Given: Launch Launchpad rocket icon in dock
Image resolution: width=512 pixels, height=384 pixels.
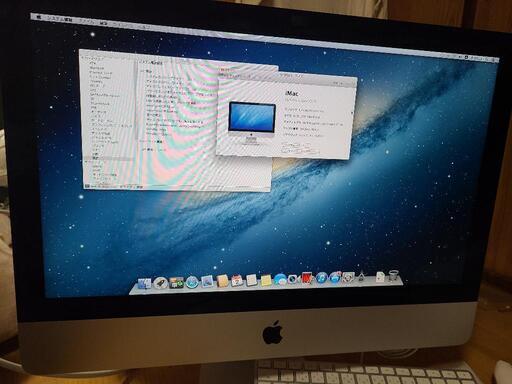Looking at the screenshot, I should pyautogui.click(x=160, y=283).
